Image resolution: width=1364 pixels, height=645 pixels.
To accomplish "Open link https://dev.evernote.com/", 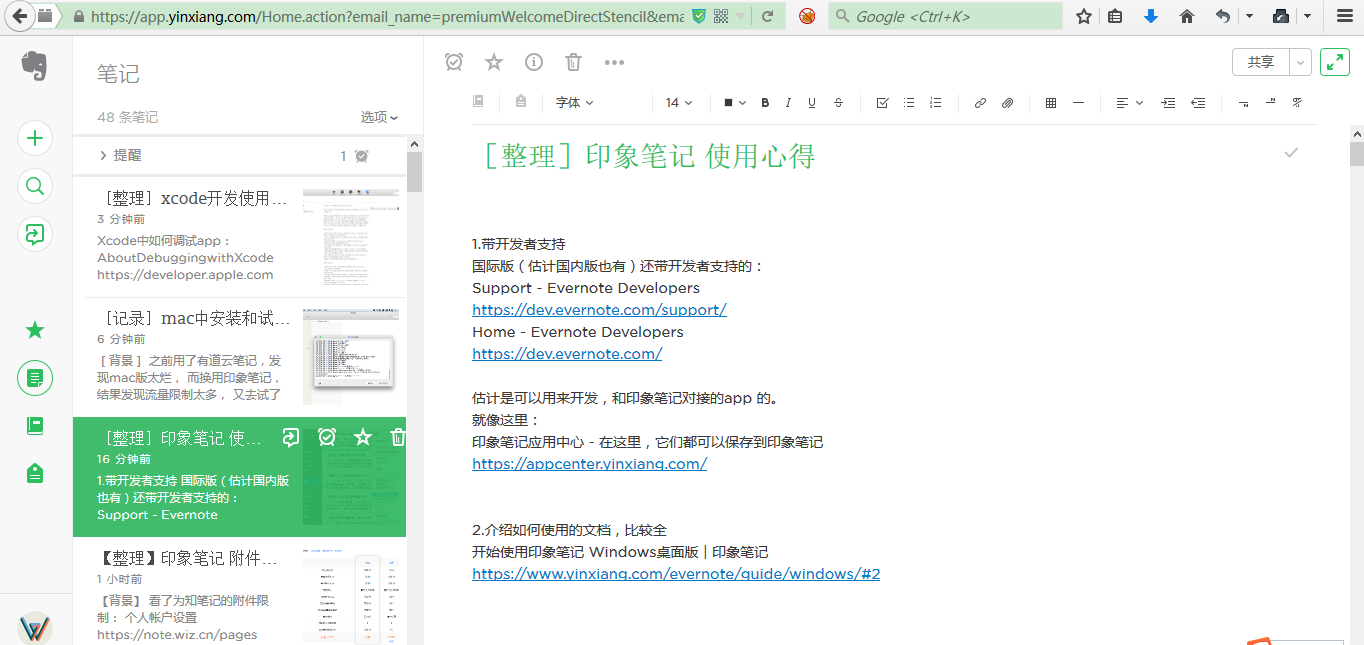I will click(x=567, y=354).
